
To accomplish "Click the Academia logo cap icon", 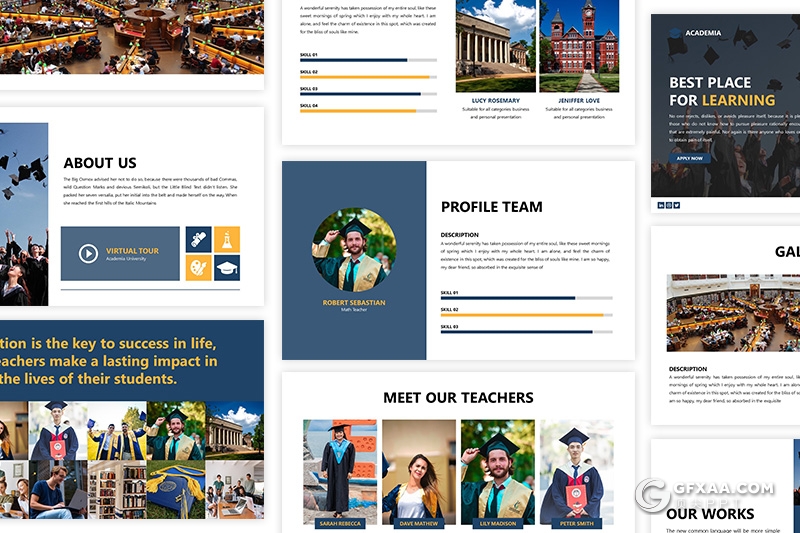I will [675, 33].
